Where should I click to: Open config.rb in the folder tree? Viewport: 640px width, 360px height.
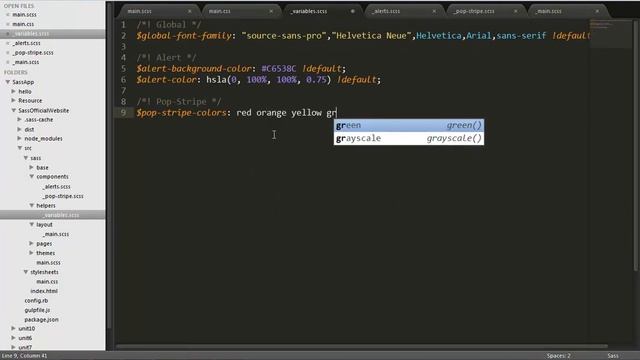36,301
